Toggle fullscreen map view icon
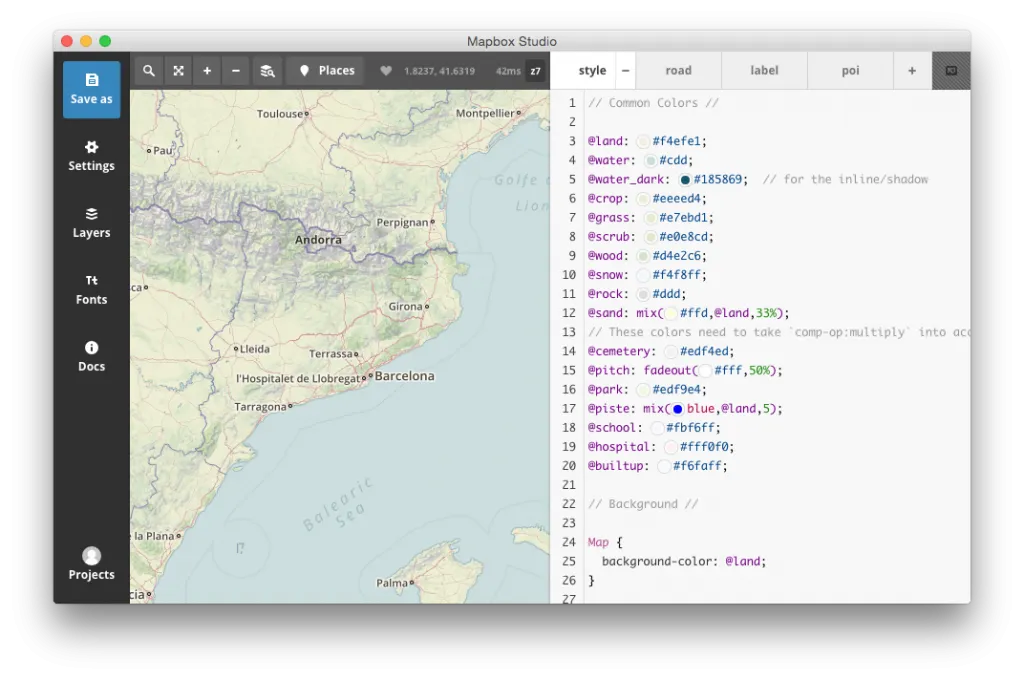 [178, 71]
